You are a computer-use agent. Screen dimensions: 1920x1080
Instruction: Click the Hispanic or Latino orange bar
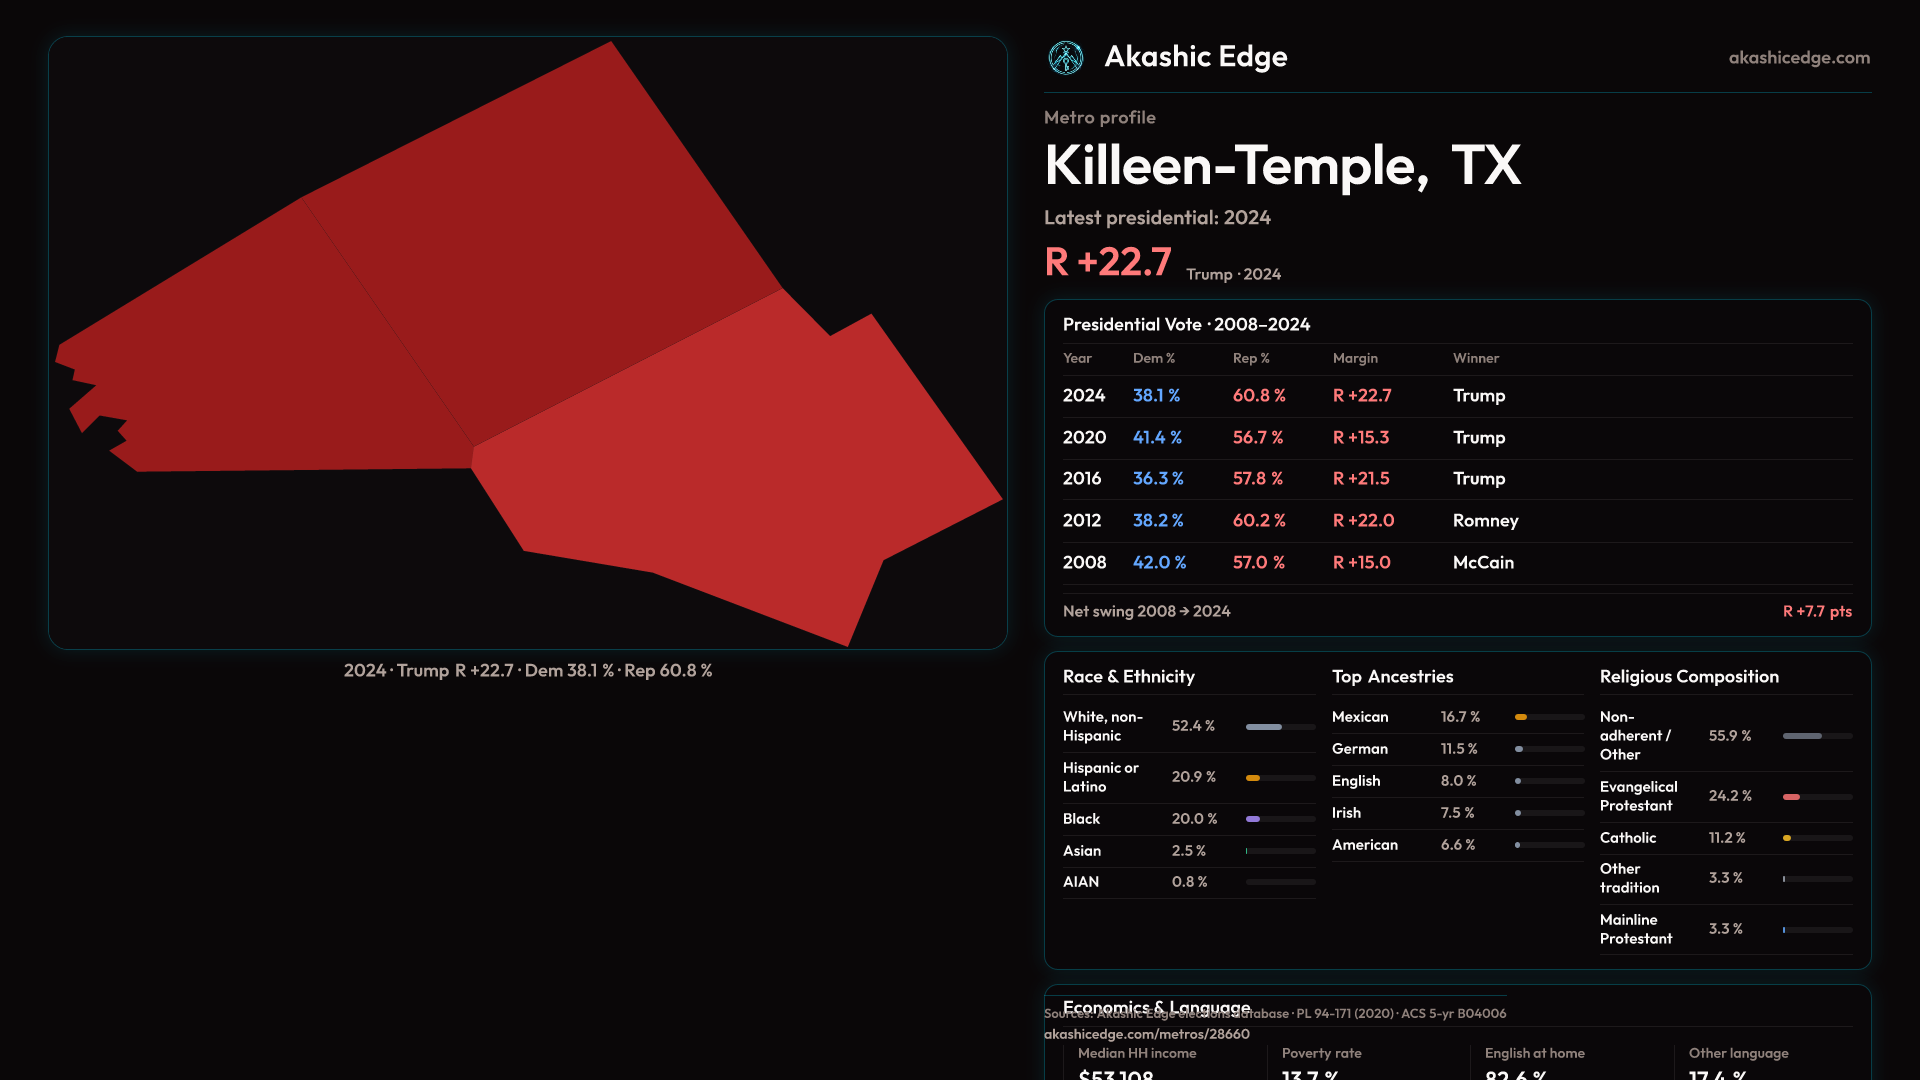(x=1253, y=778)
